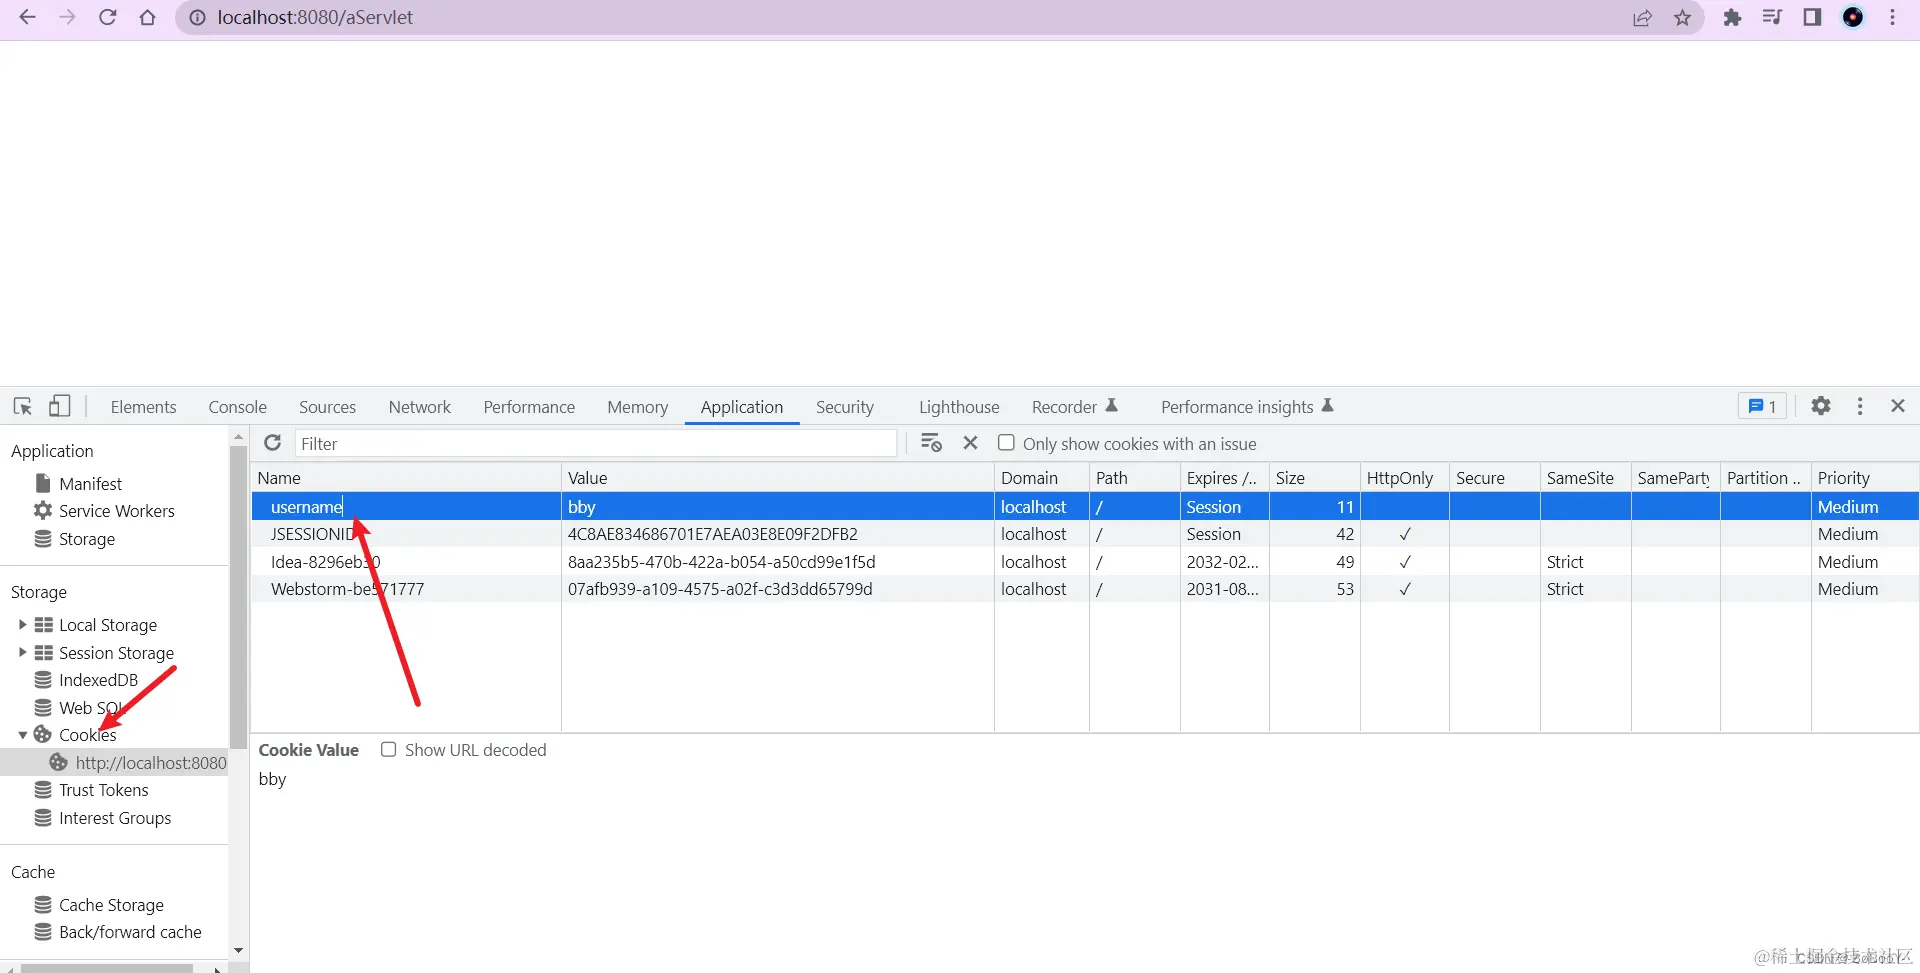View site information icon in address bar

198,17
